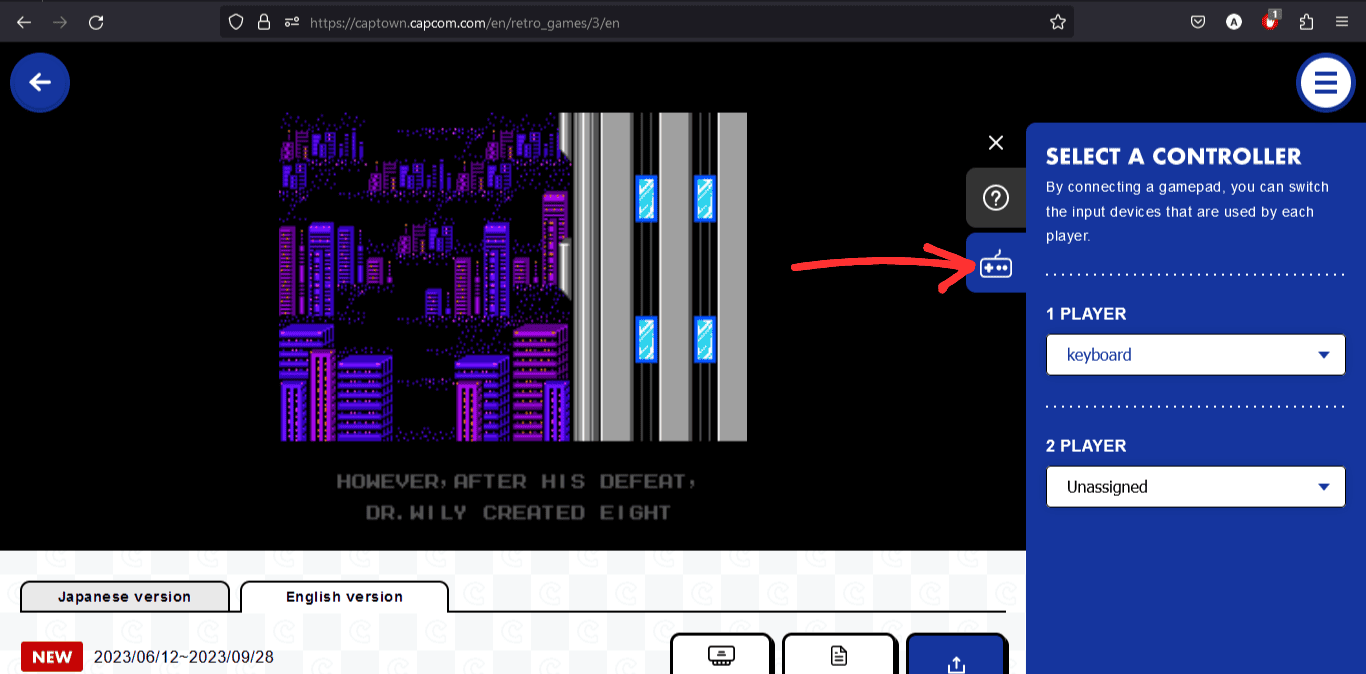Click the address bar URL
This screenshot has width=1366, height=674.
(x=465, y=22)
